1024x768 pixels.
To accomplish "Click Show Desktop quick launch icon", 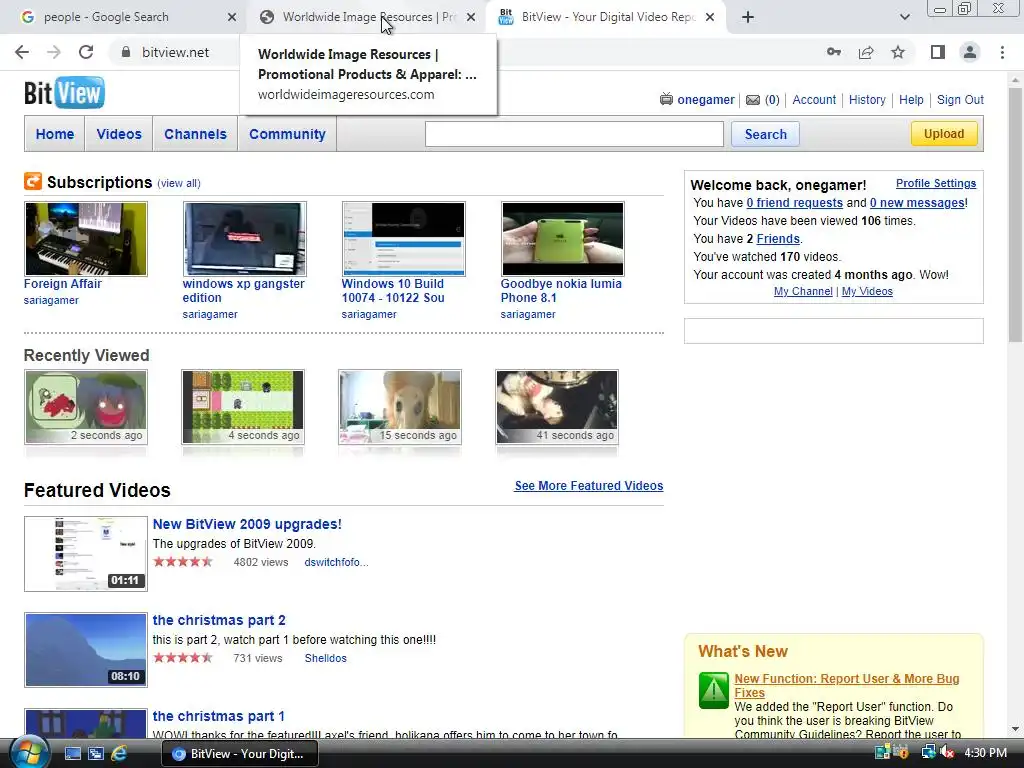I will 72,754.
